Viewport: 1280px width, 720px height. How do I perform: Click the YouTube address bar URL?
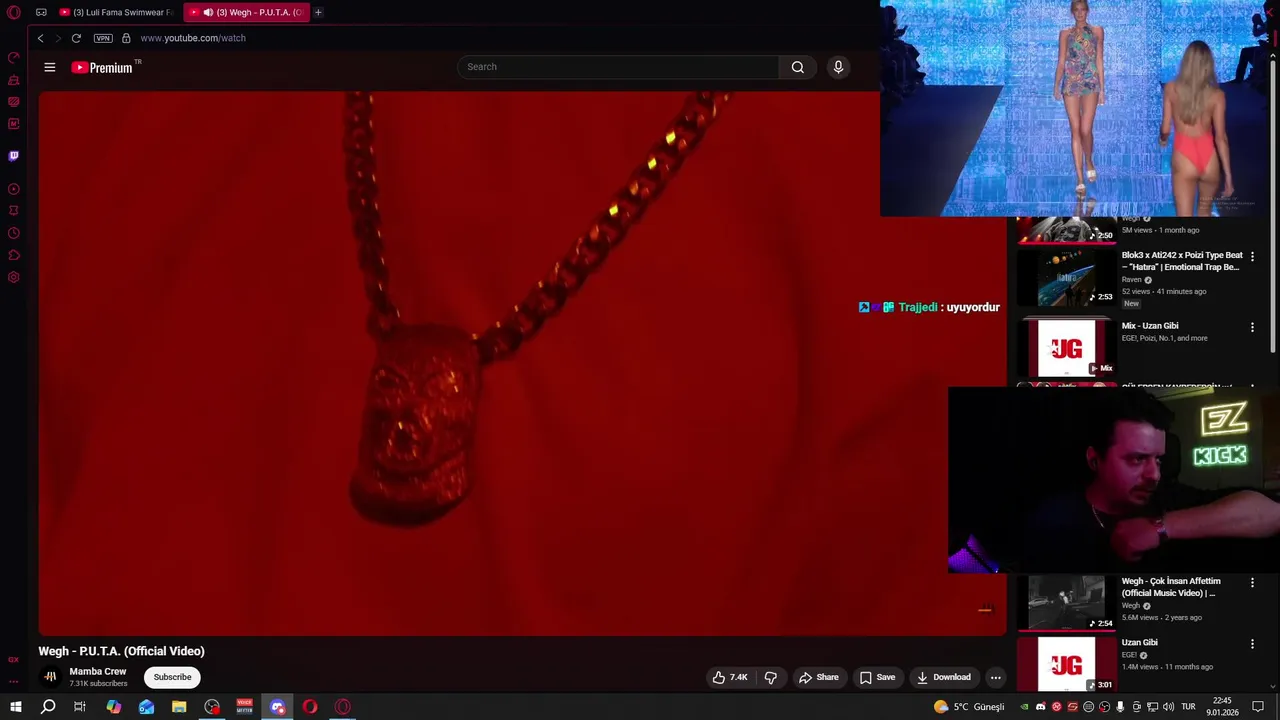pos(193,38)
